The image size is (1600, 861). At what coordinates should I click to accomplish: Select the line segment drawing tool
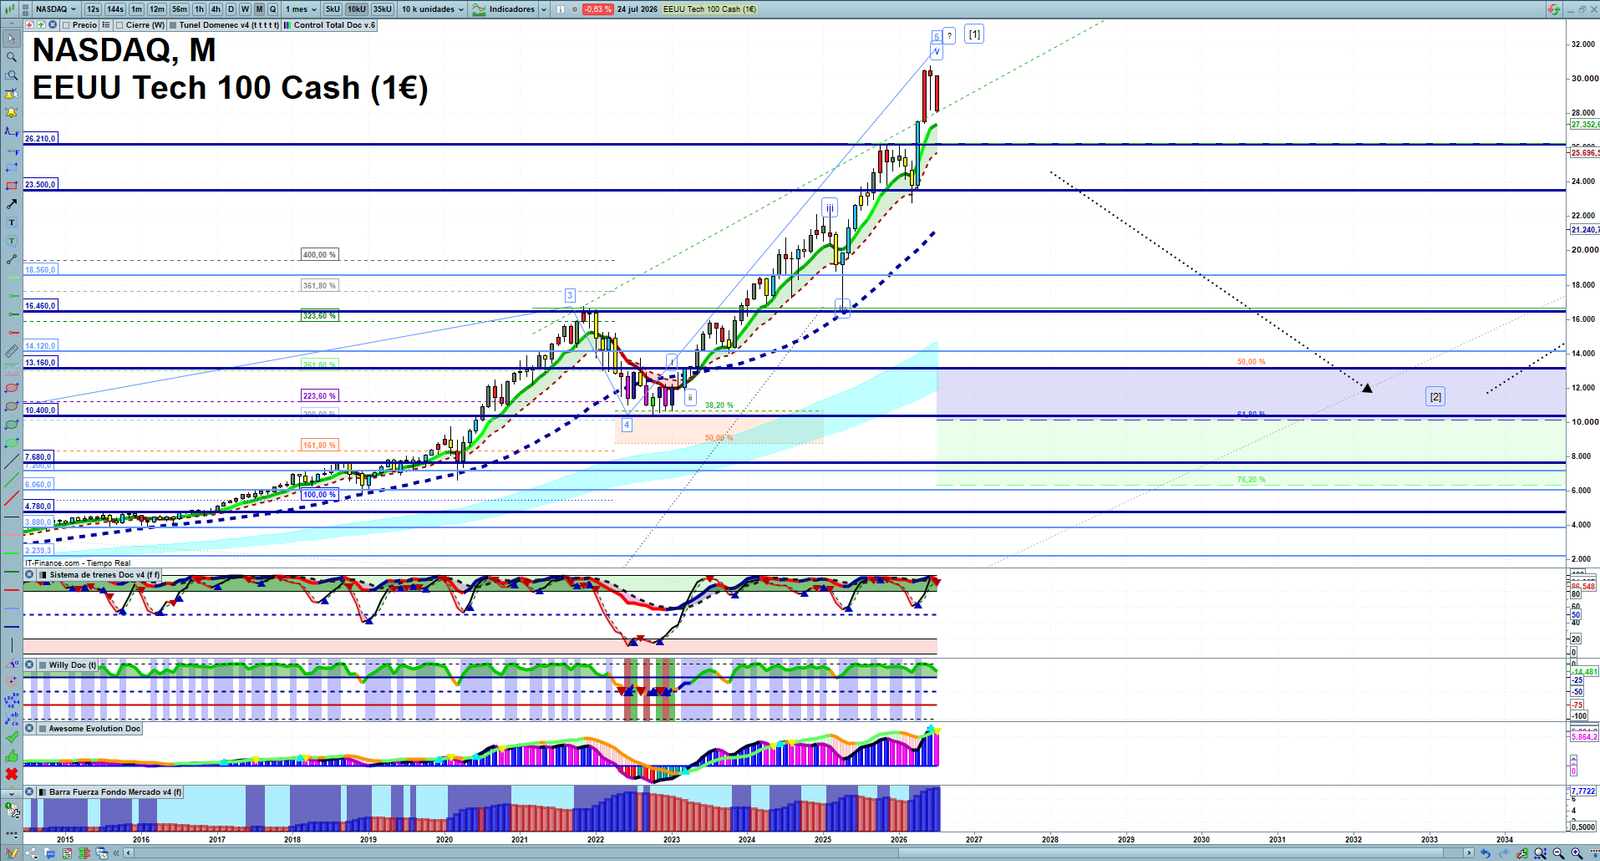pyautogui.click(x=12, y=259)
